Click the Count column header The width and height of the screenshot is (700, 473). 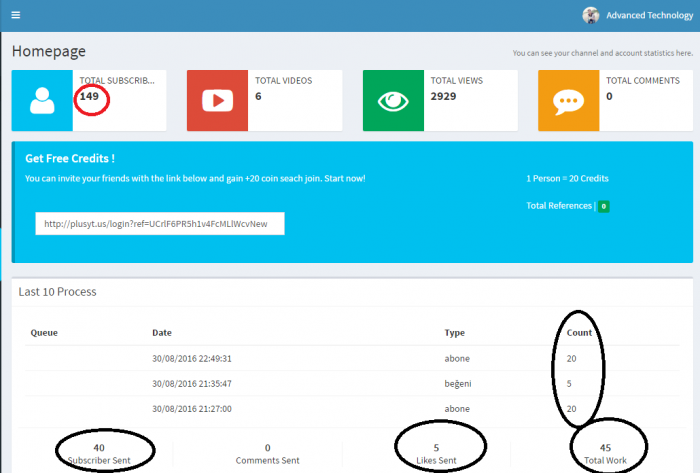(x=579, y=333)
